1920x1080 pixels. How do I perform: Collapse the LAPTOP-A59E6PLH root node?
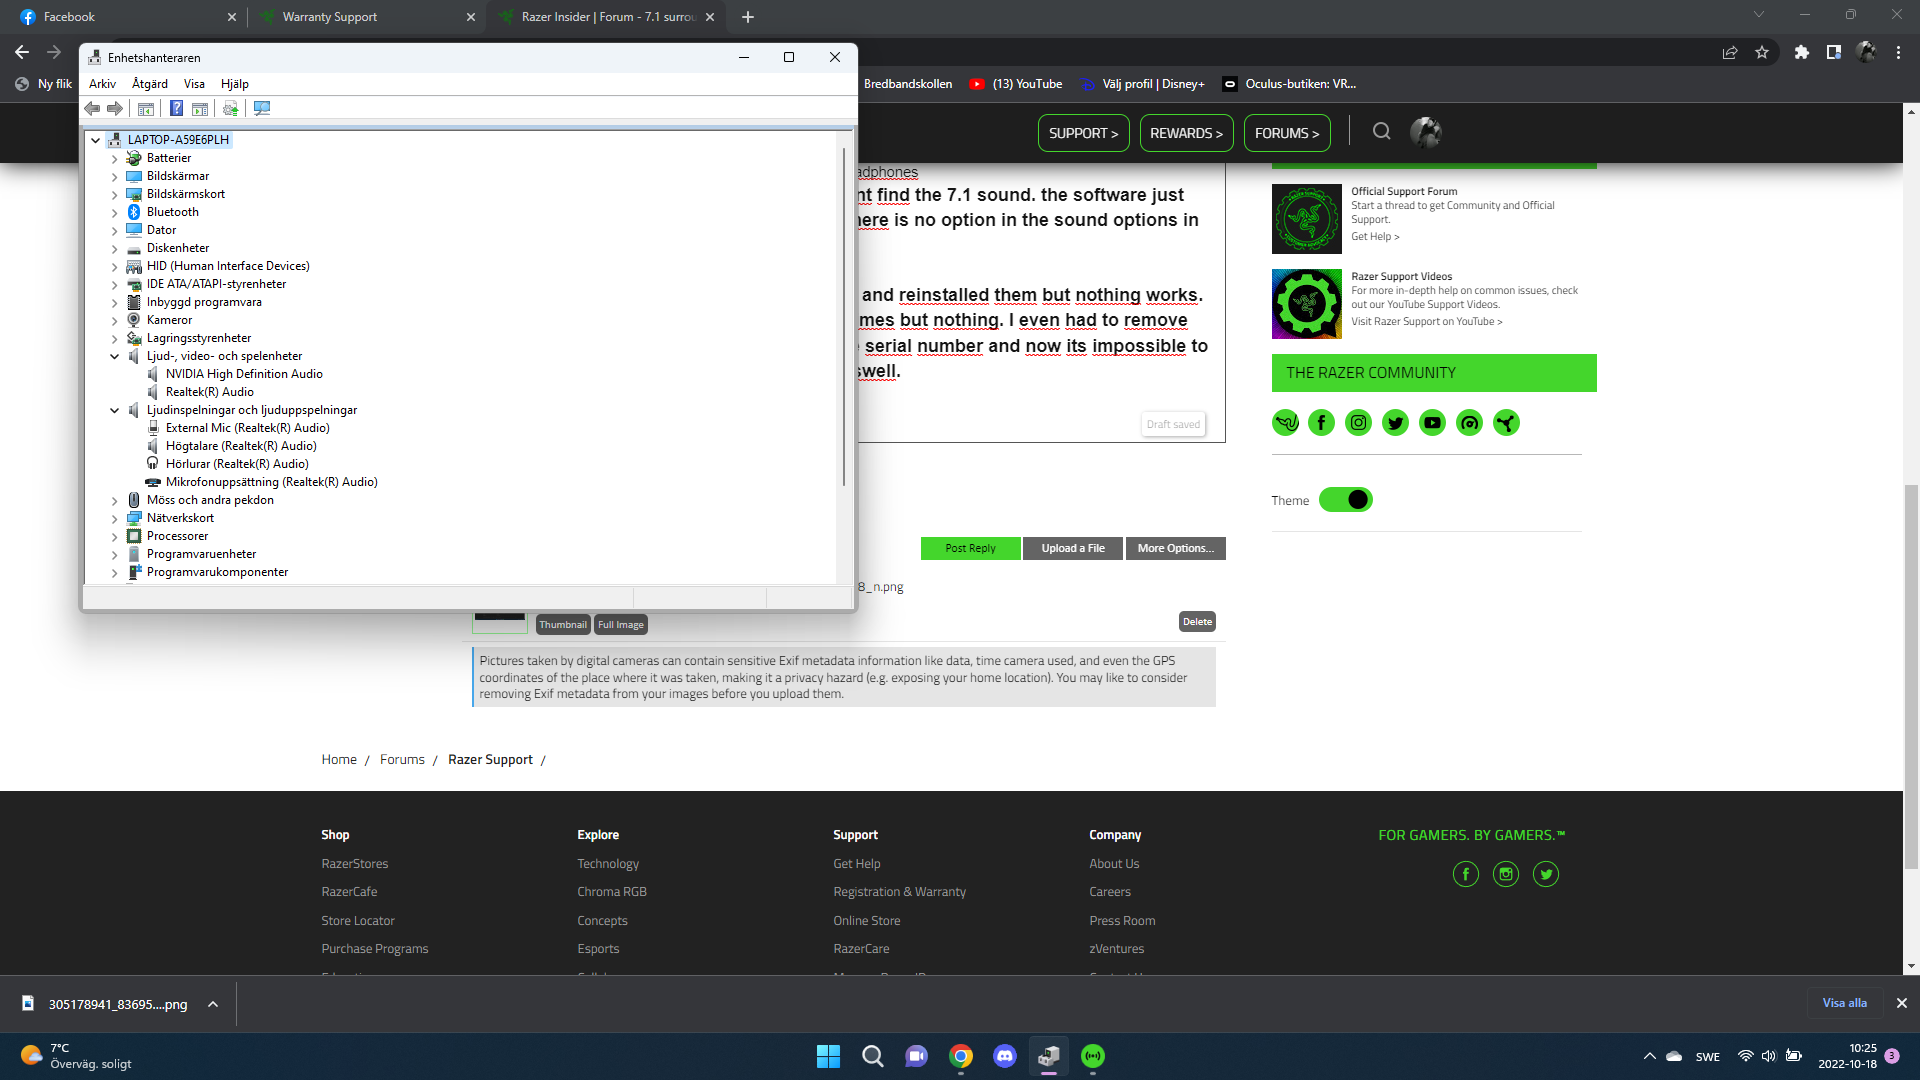coord(96,140)
